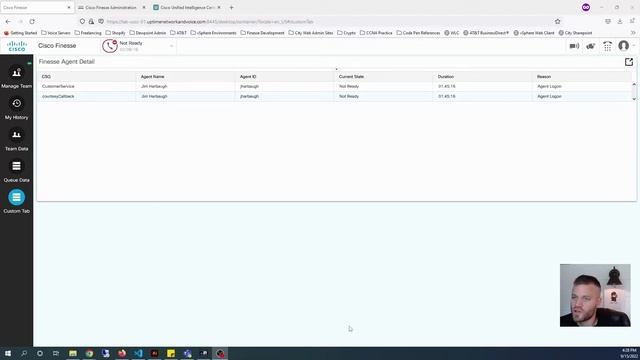Click the table scrollbar up arrow
Viewport: 640px width, 360px height.
point(634,84)
